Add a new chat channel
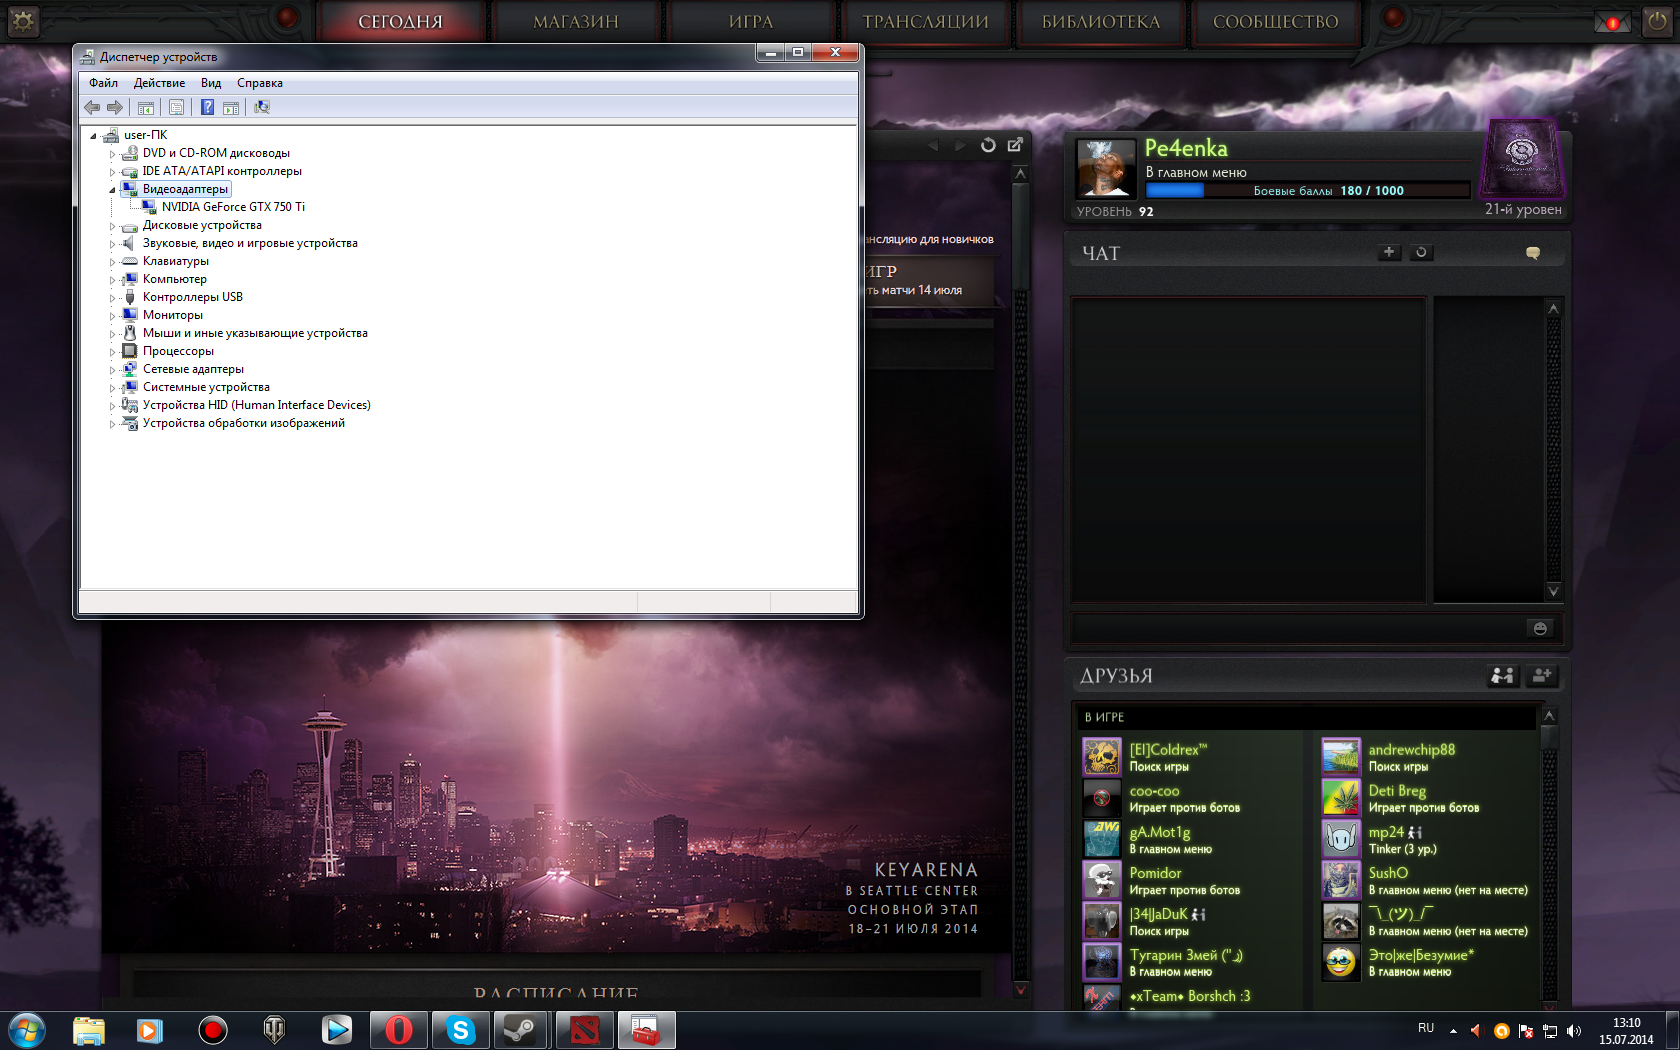This screenshot has height=1050, width=1680. click(x=1389, y=252)
